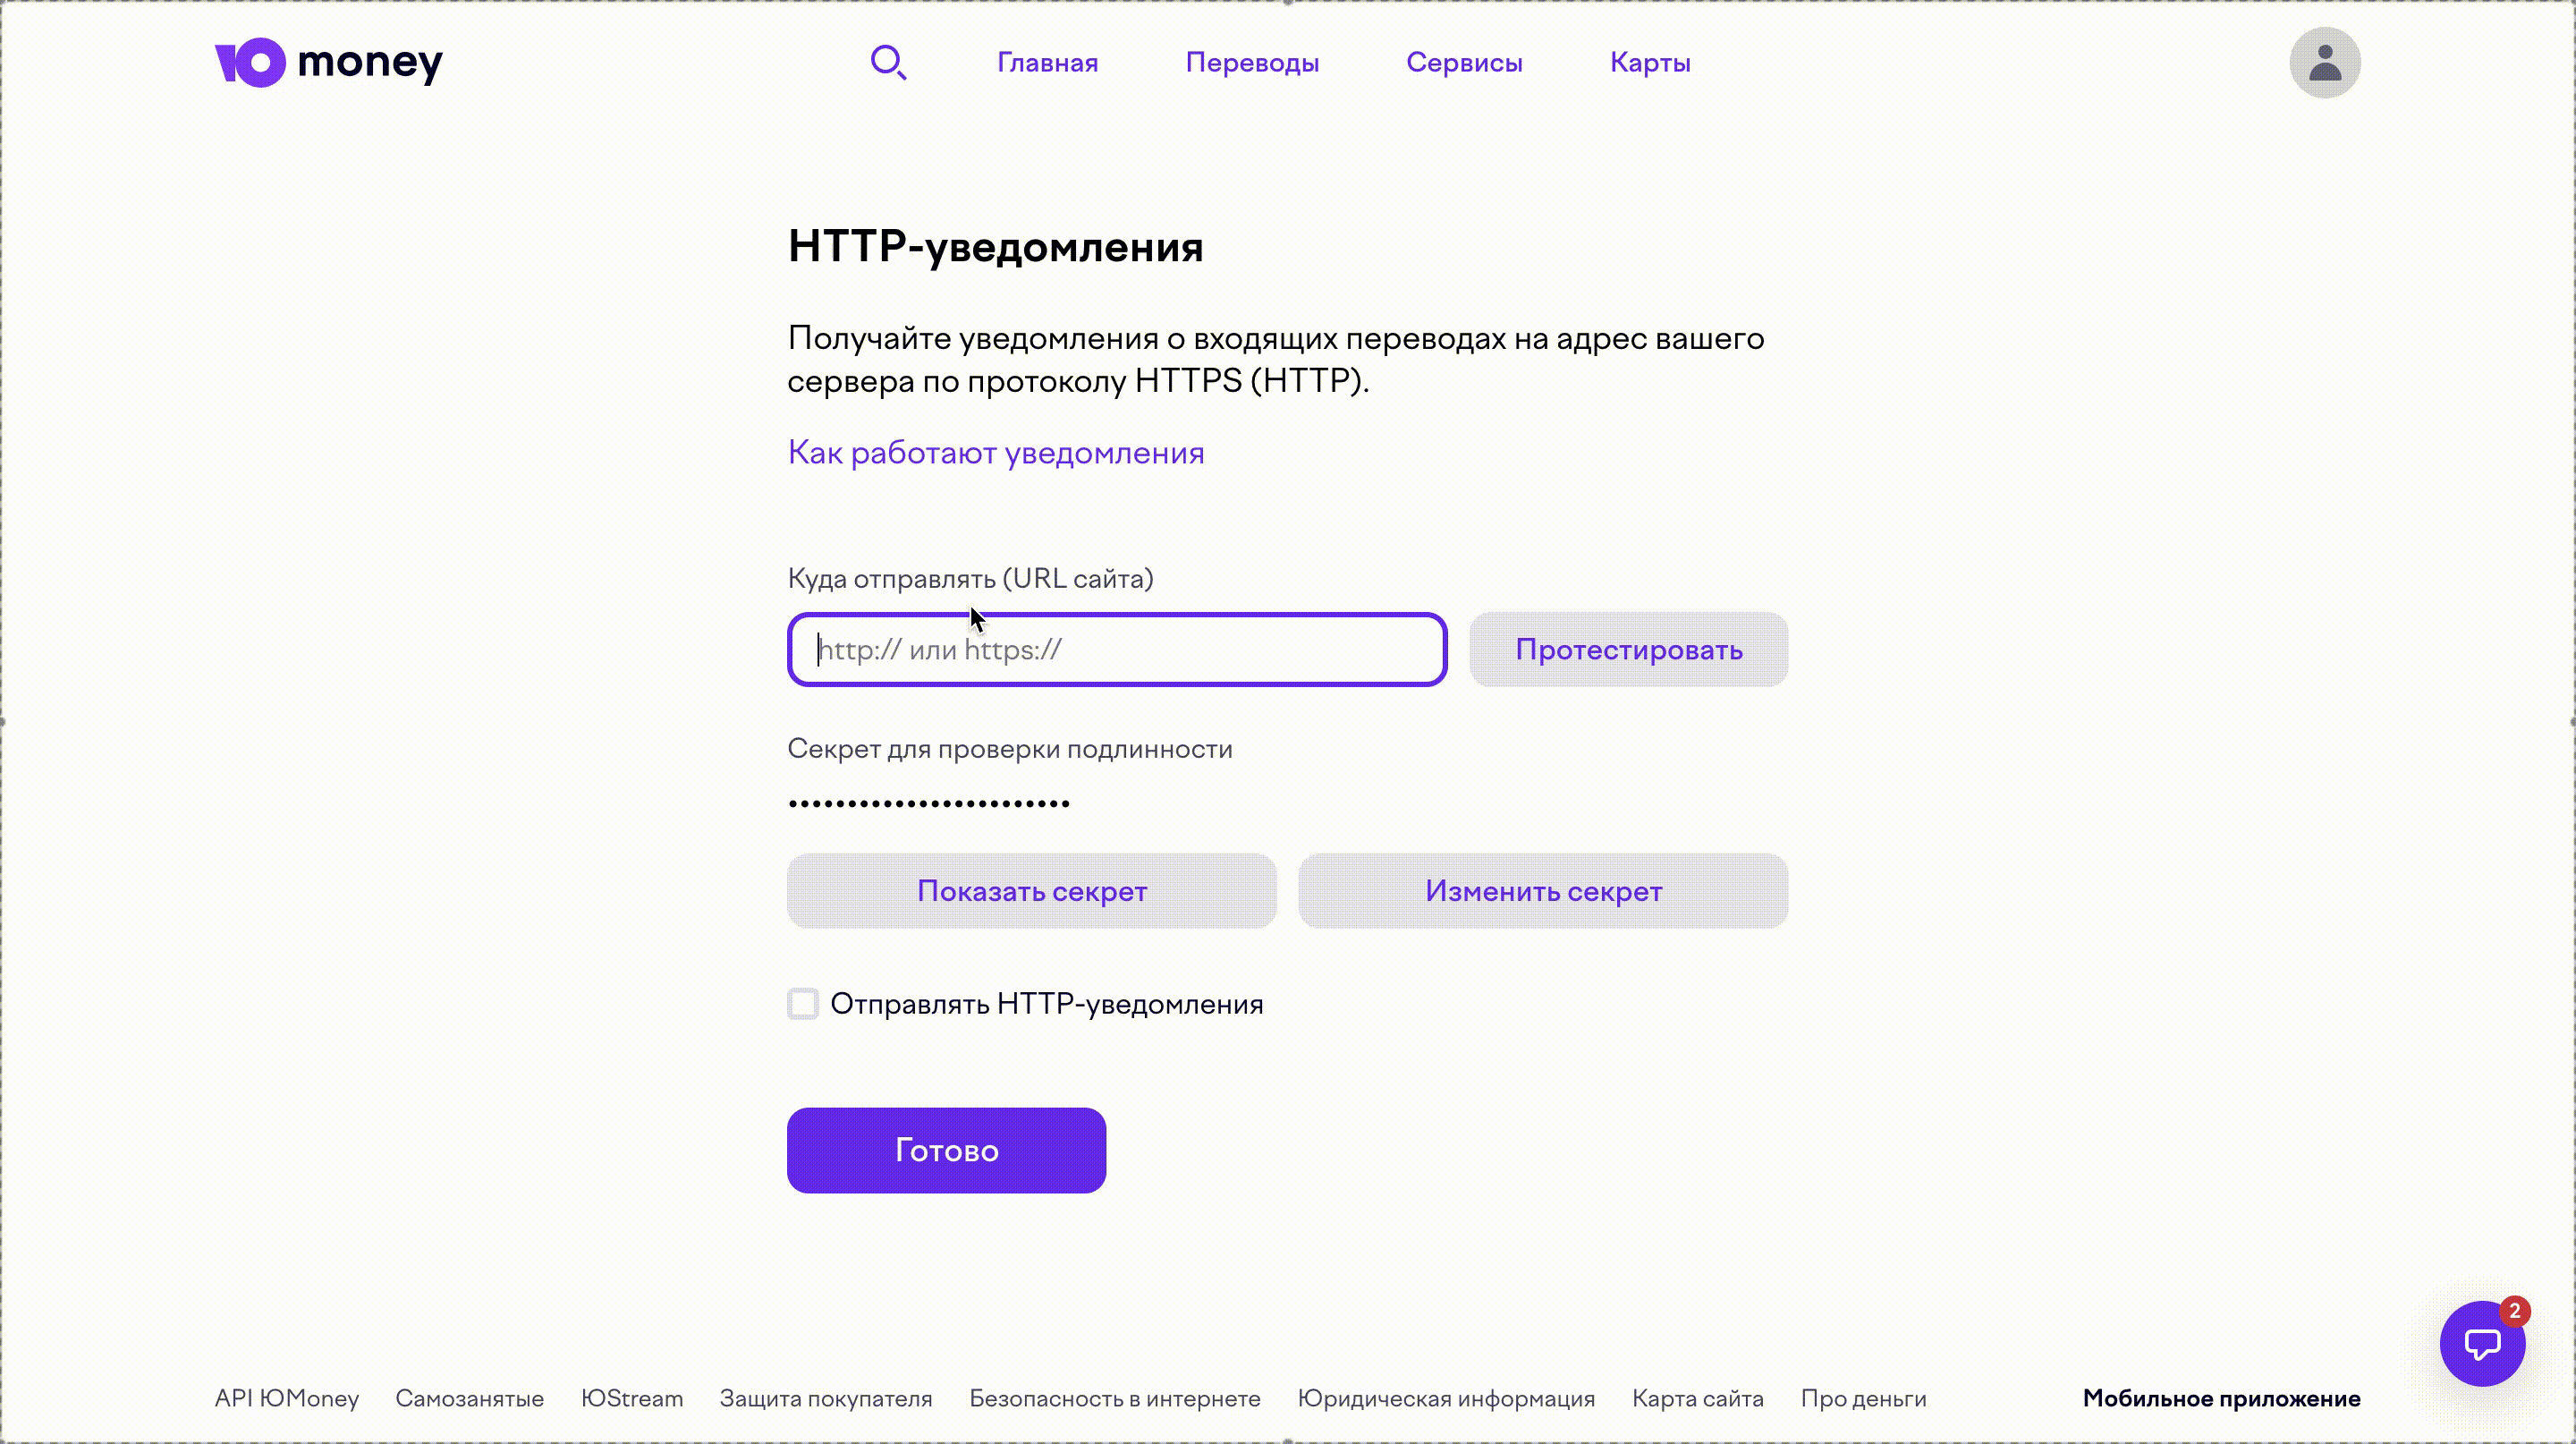Open the search magnifier icon
Image resolution: width=2576 pixels, height=1444 pixels.
[x=888, y=63]
